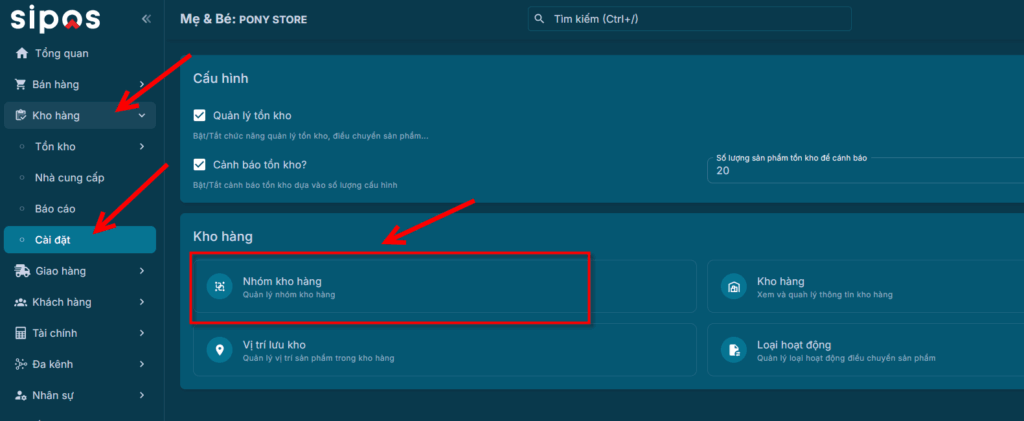The height and width of the screenshot is (421, 1024).
Task: Click the PONY STORE store title
Action: point(273,20)
